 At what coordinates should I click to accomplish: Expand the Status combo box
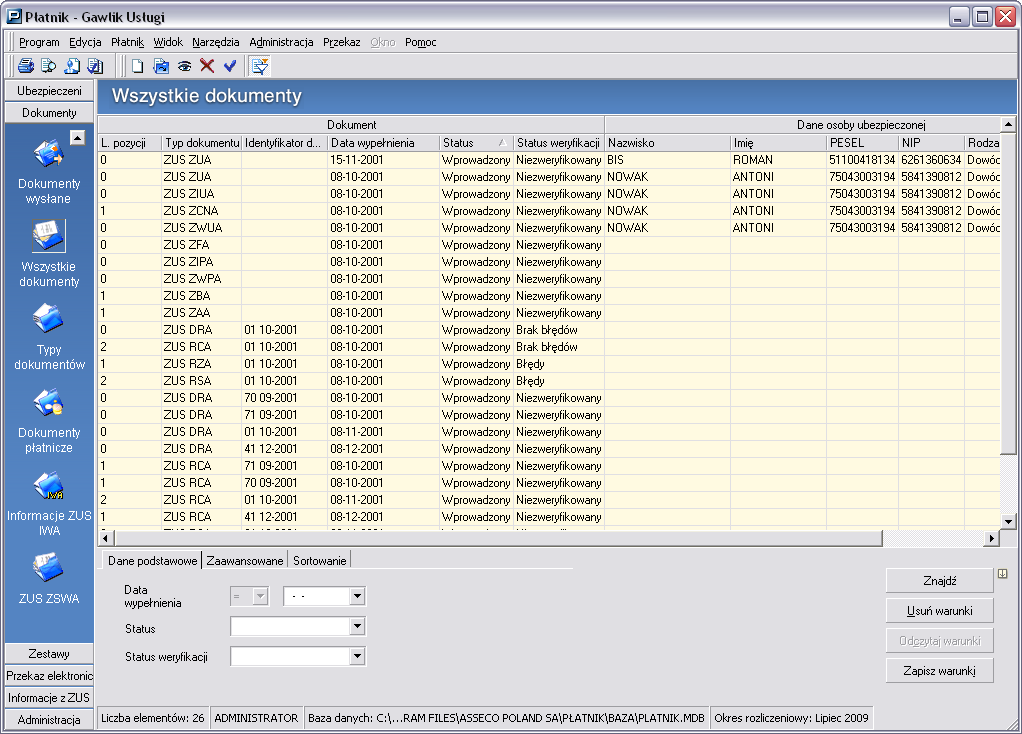pos(357,626)
